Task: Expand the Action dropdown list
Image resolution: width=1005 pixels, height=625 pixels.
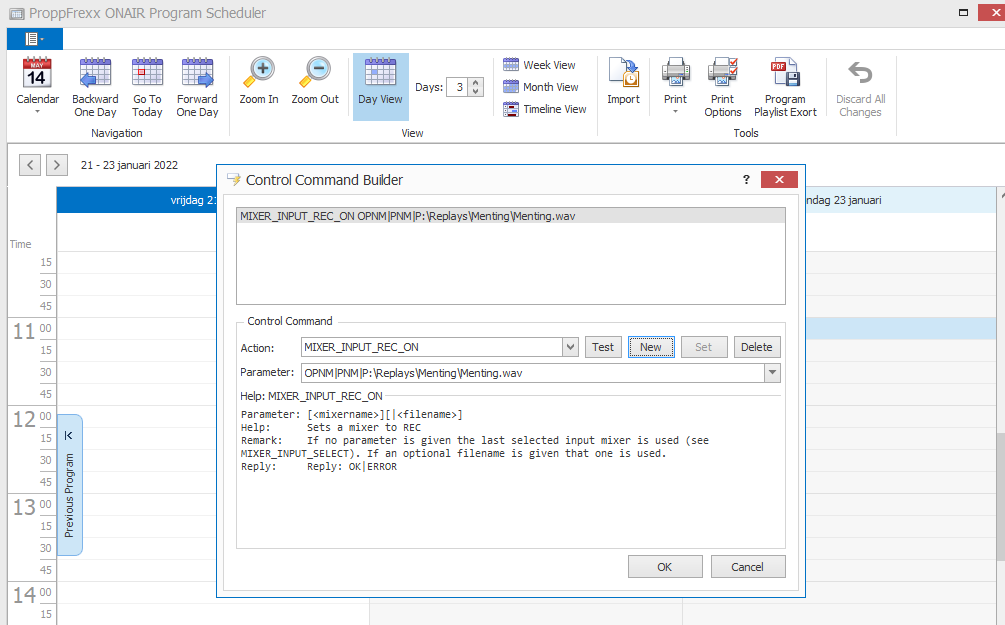Action: 570,347
